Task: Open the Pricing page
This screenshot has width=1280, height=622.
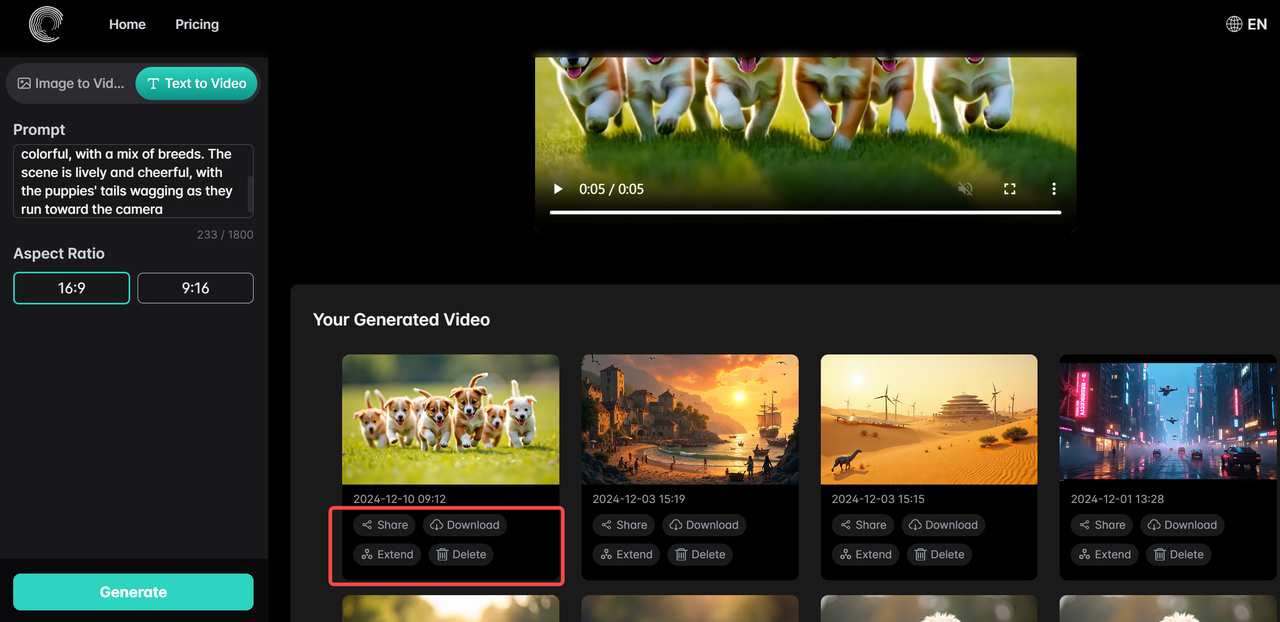Action: click(197, 24)
